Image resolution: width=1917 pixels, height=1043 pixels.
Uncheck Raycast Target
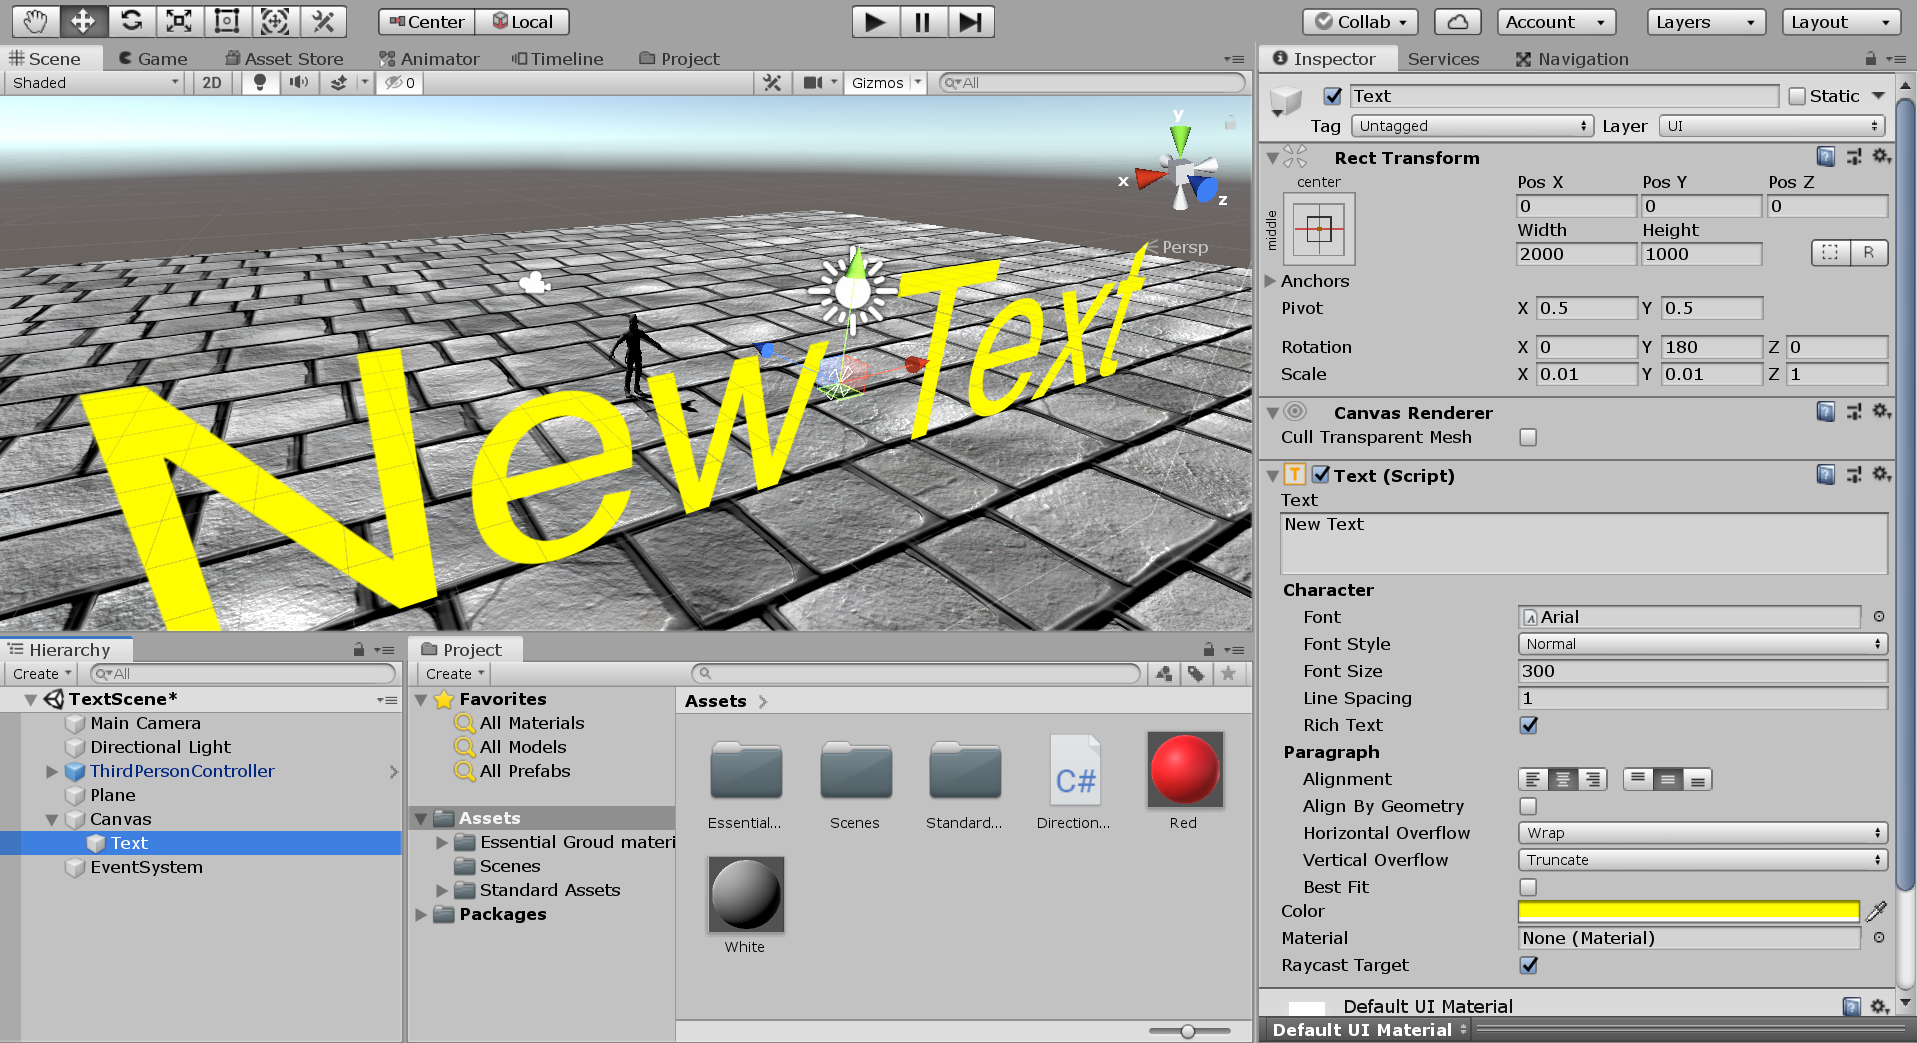[1528, 965]
